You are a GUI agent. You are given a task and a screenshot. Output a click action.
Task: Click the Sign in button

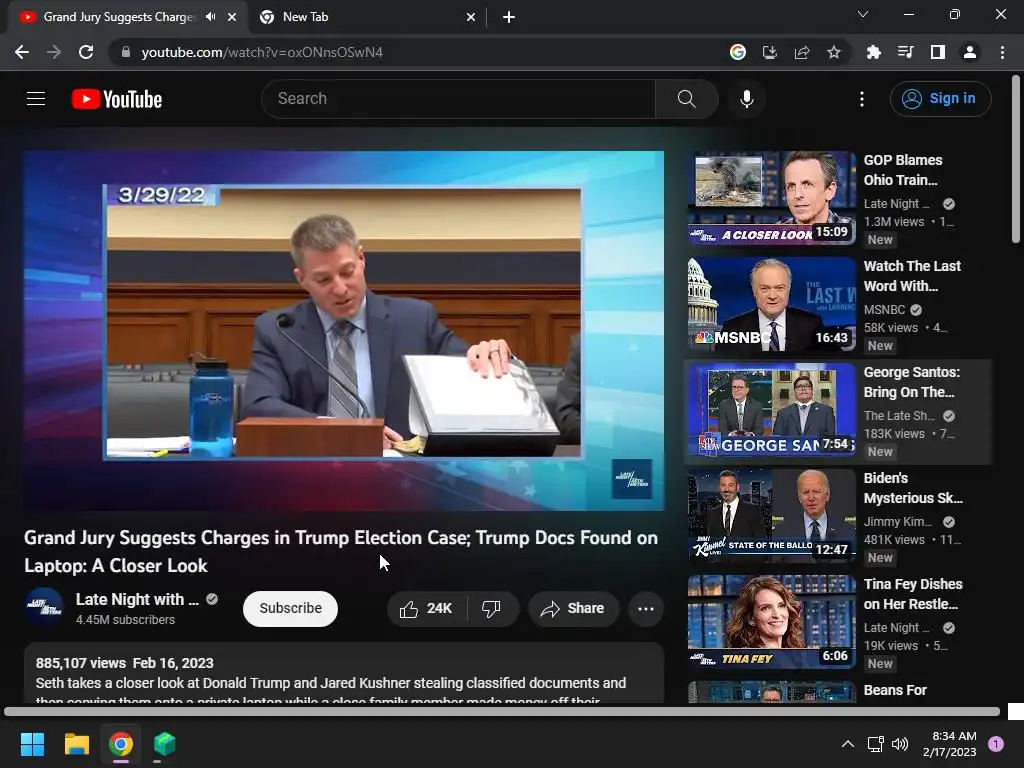[x=940, y=99]
